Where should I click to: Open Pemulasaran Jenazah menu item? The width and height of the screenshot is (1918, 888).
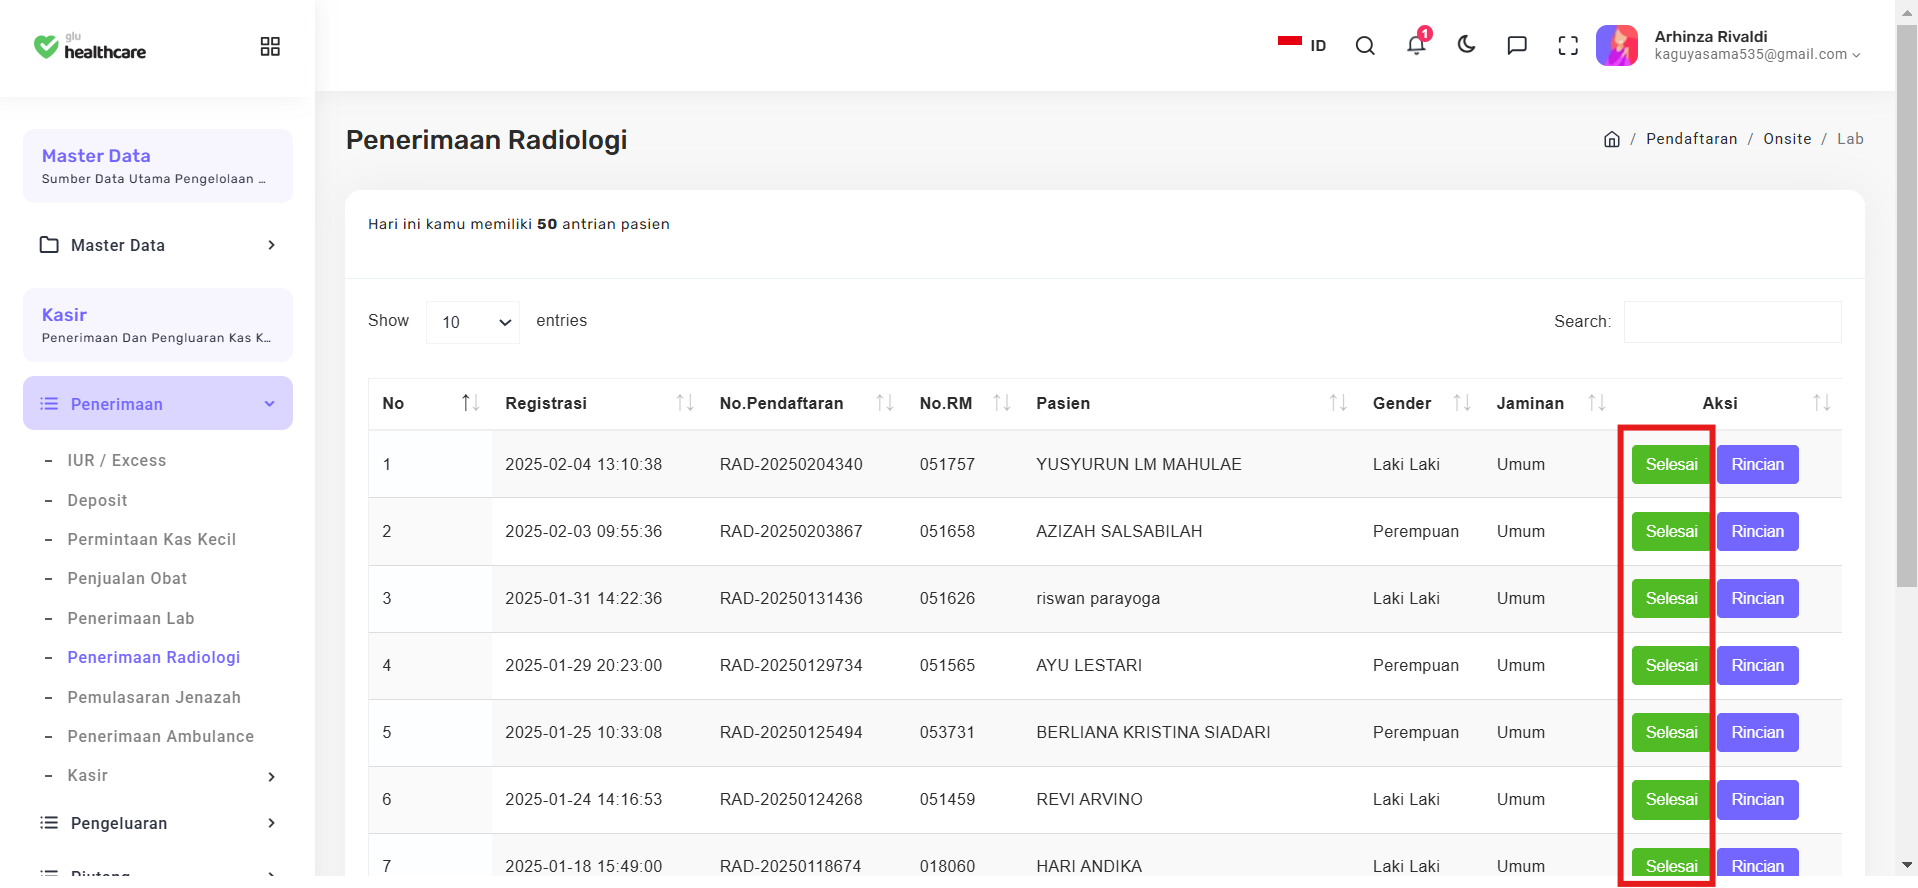154,697
